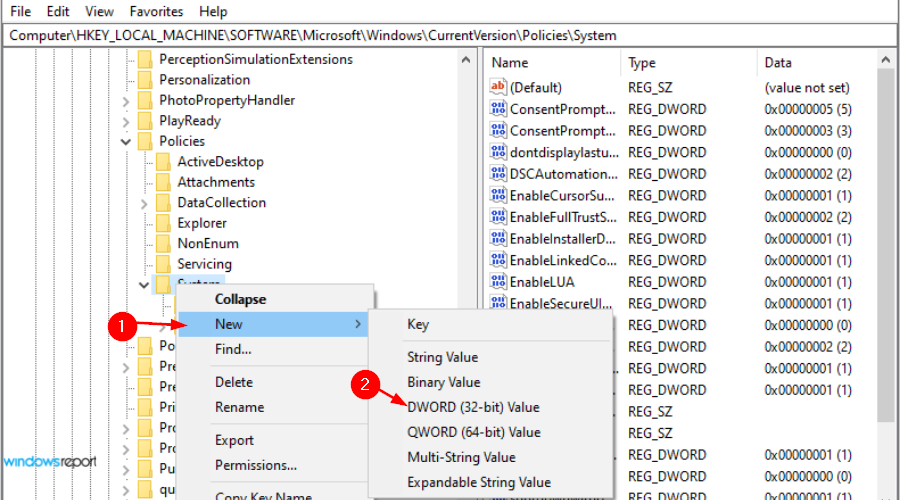
Task: Select the EnableInstallerD... DWORD icon
Action: coord(498,238)
